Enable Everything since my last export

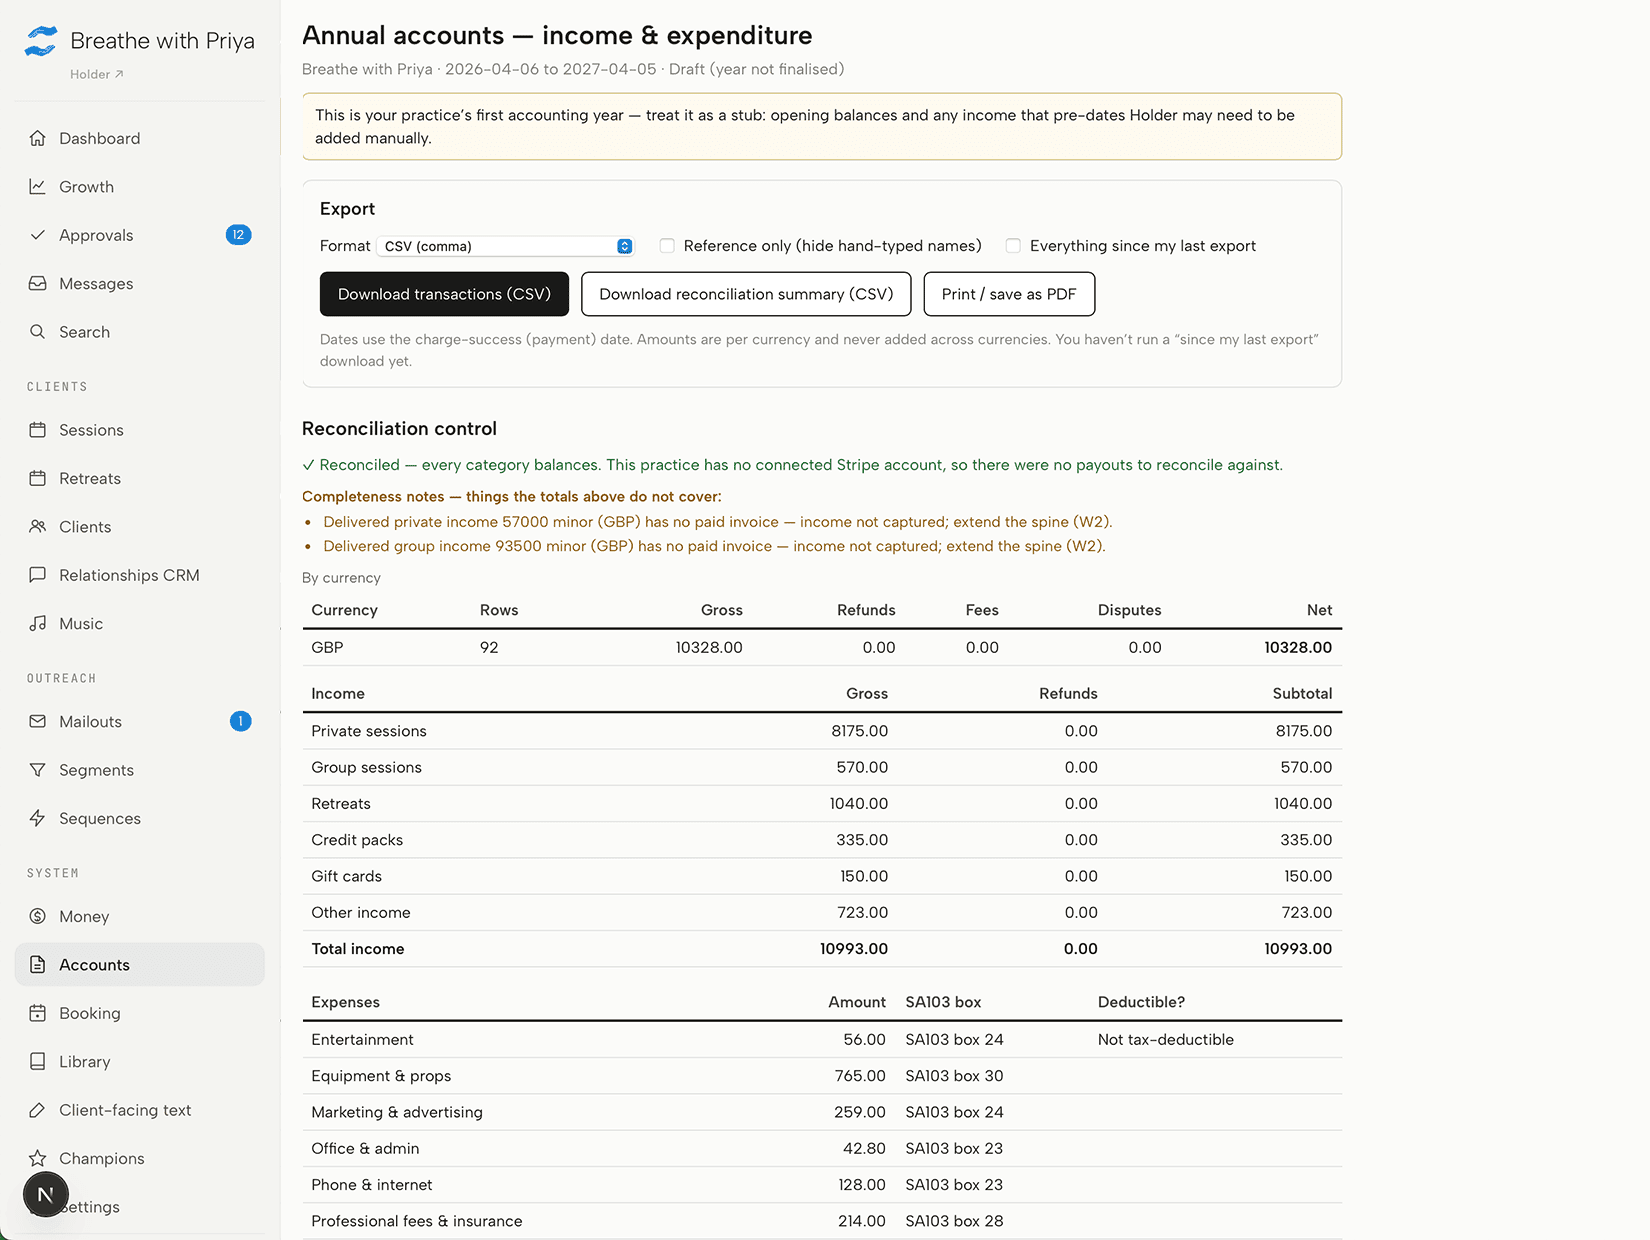[x=1013, y=246]
